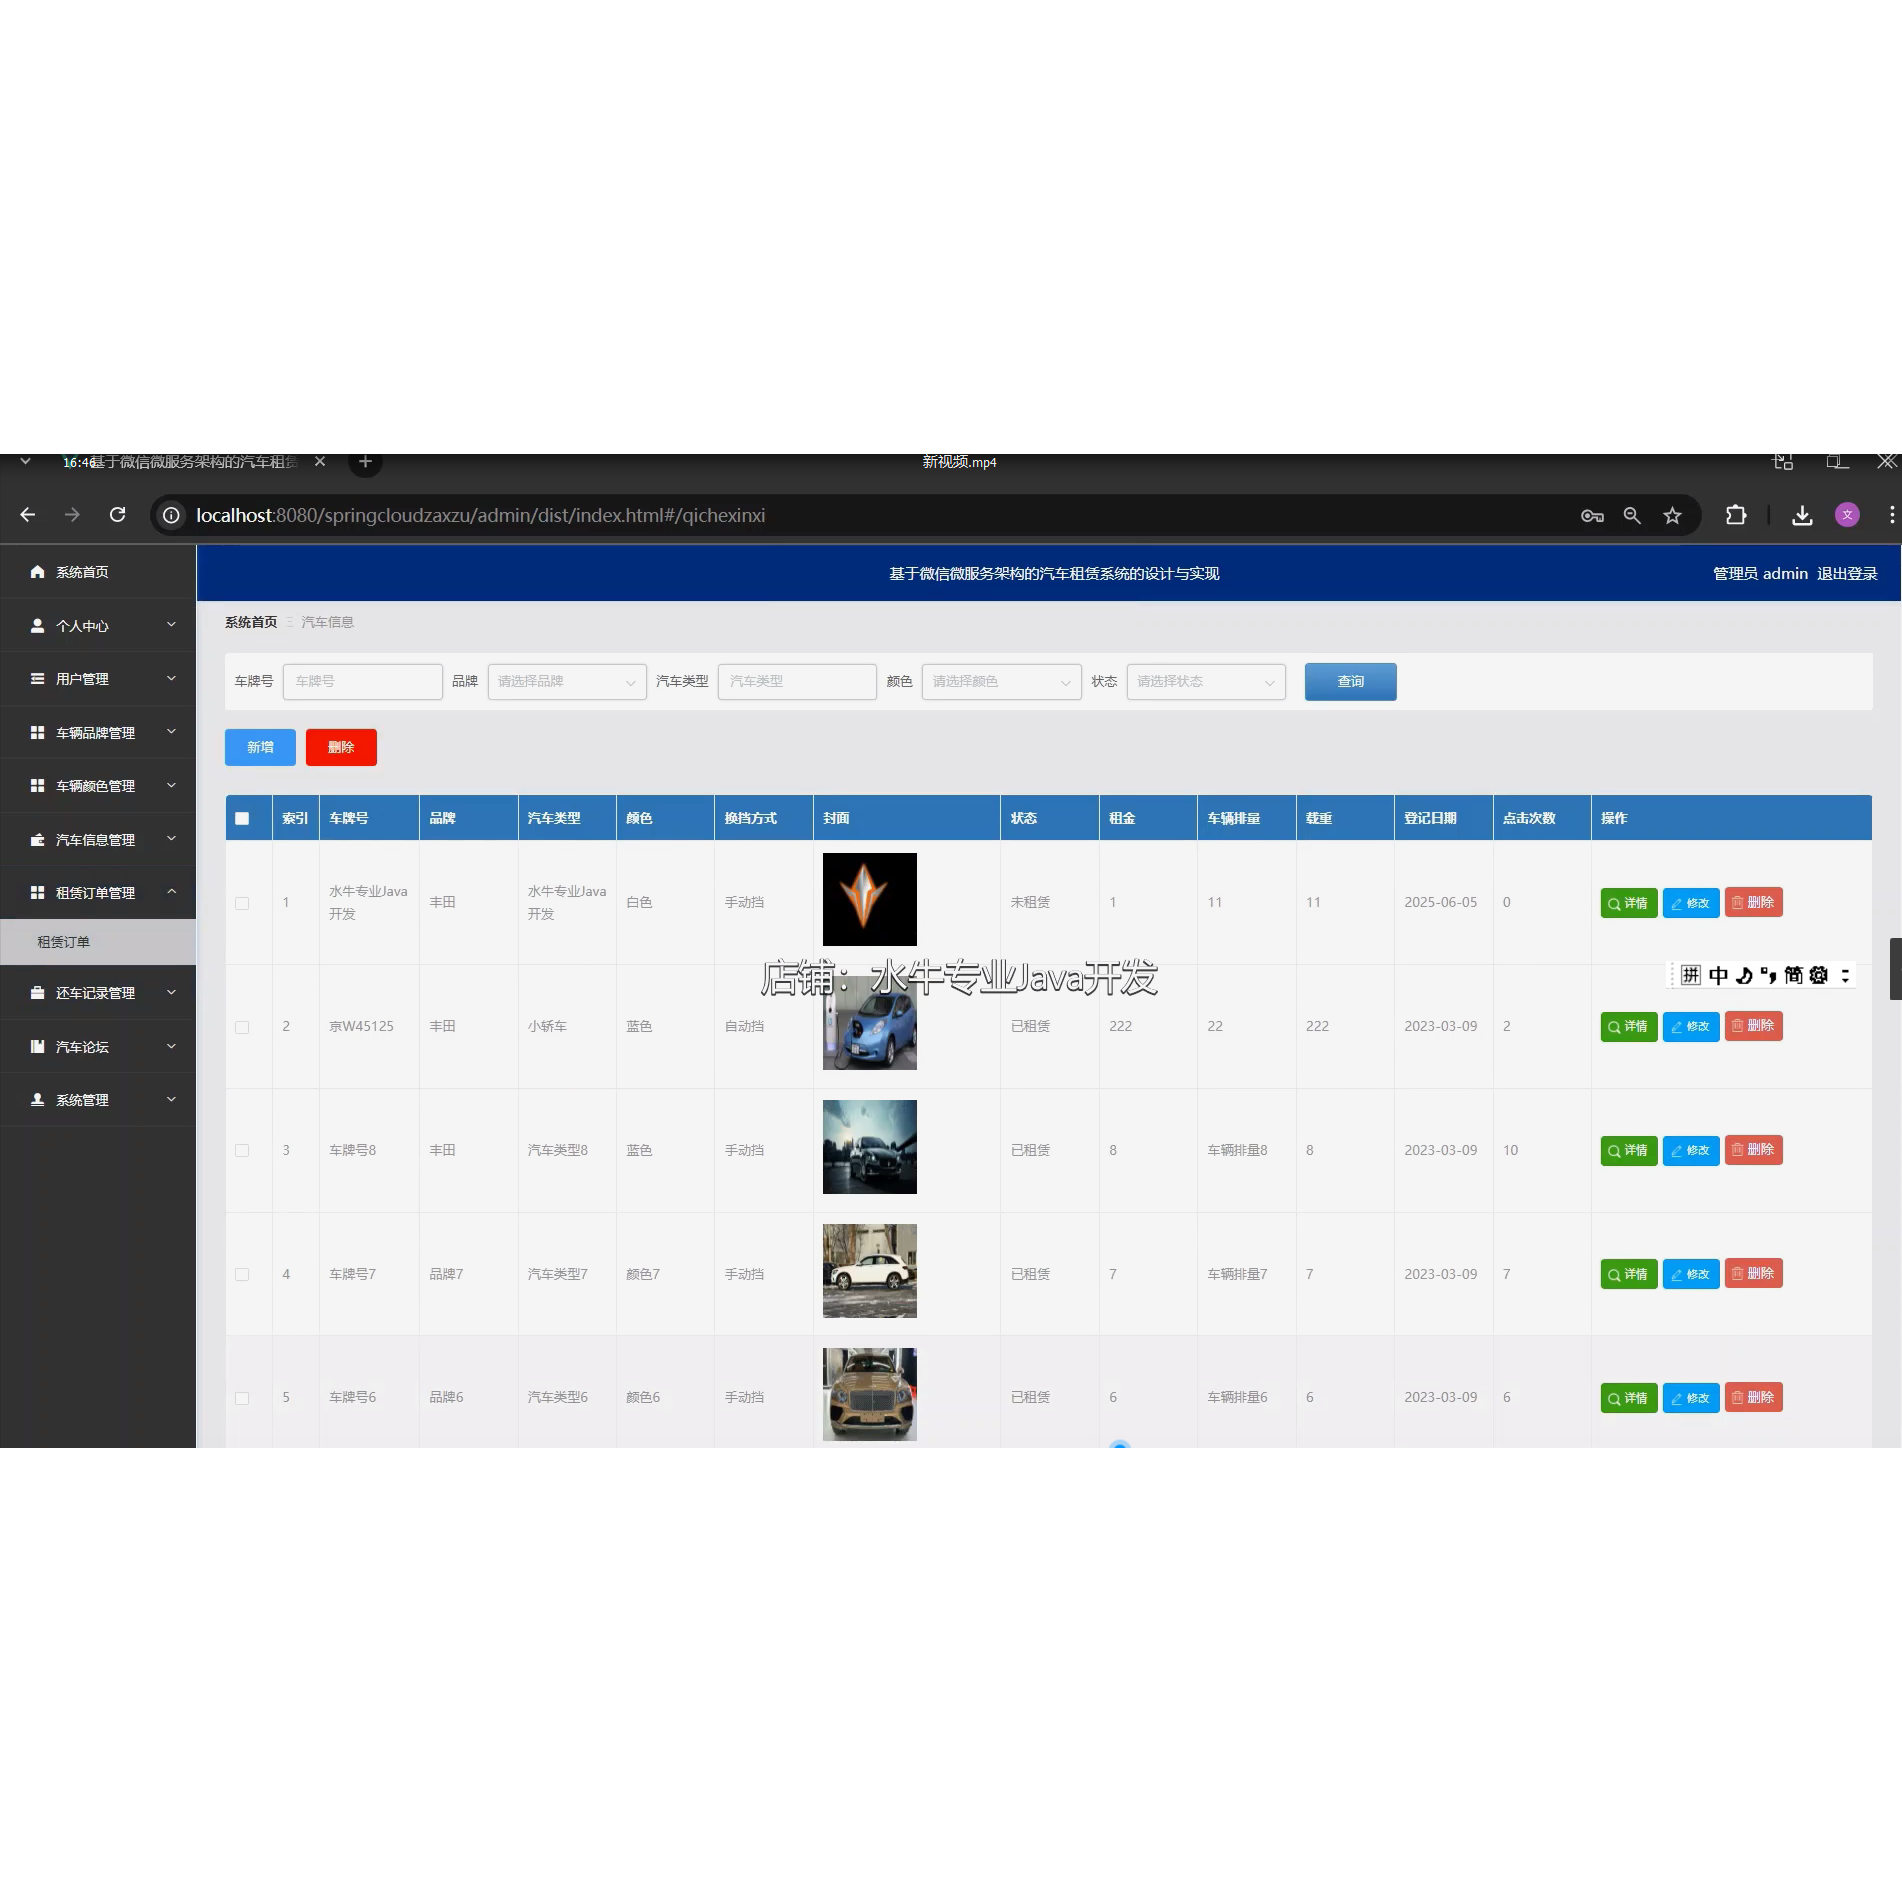Click the purple profile avatar icon
The width and height of the screenshot is (1902, 1902).
(x=1847, y=515)
